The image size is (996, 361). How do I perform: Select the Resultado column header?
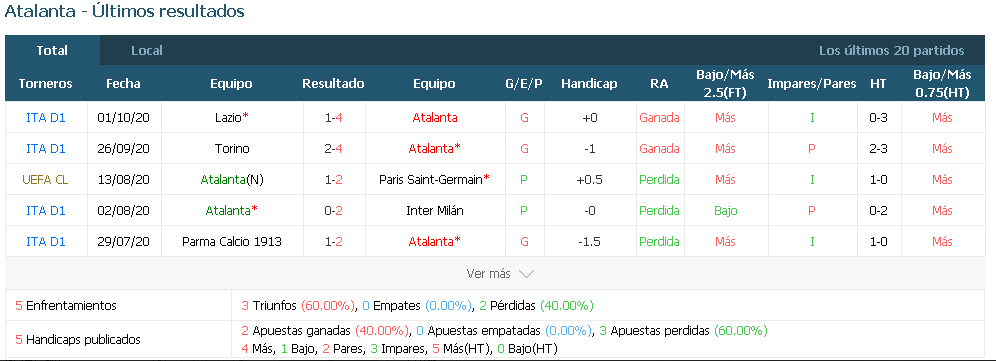click(333, 84)
